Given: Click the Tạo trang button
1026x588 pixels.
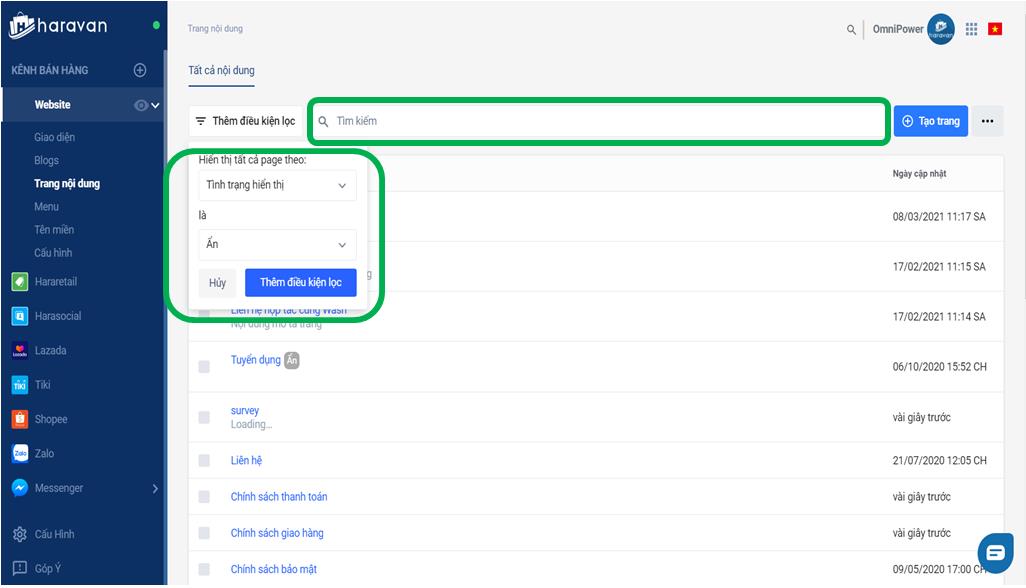Looking at the screenshot, I should click(930, 121).
